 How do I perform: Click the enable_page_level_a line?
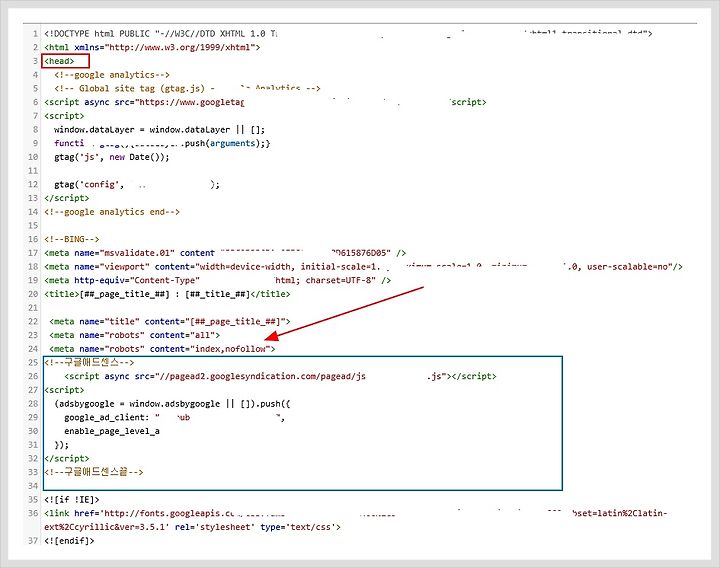click(x=112, y=431)
